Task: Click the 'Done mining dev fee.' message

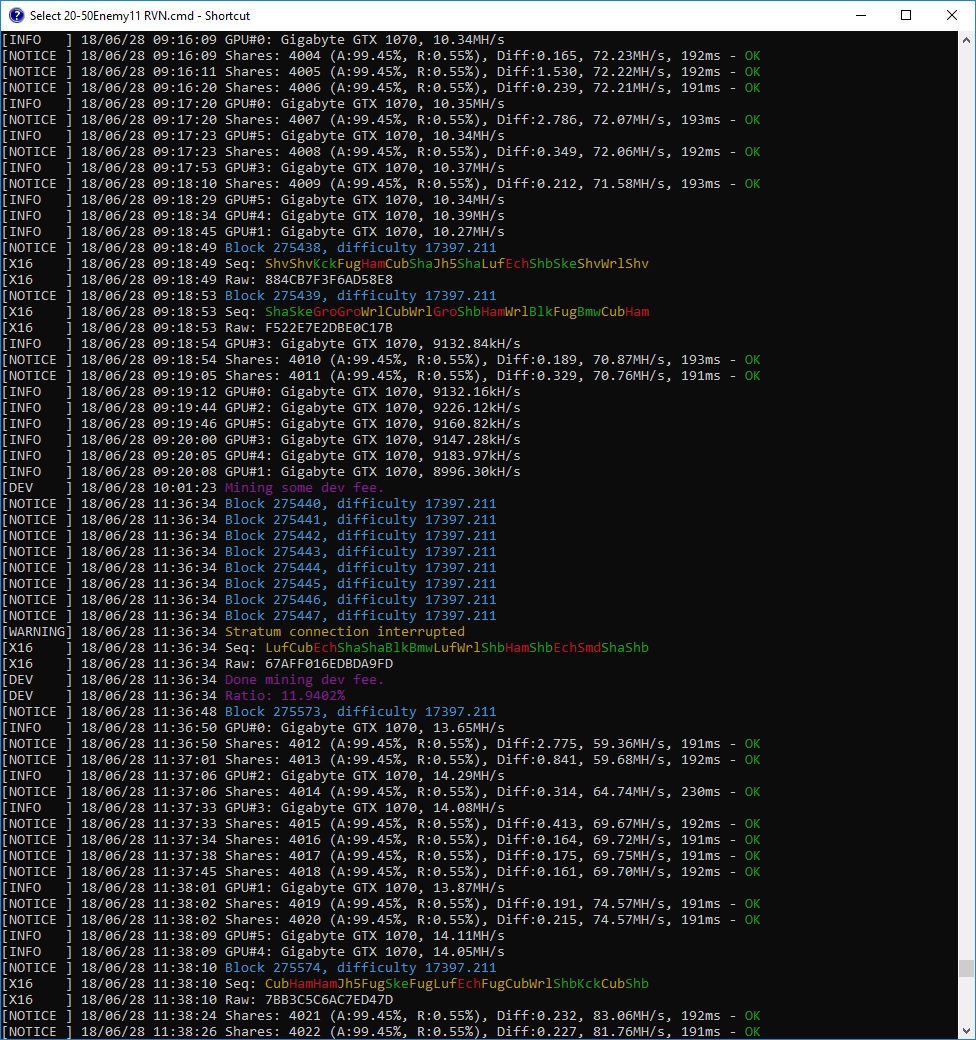Action: pos(304,679)
